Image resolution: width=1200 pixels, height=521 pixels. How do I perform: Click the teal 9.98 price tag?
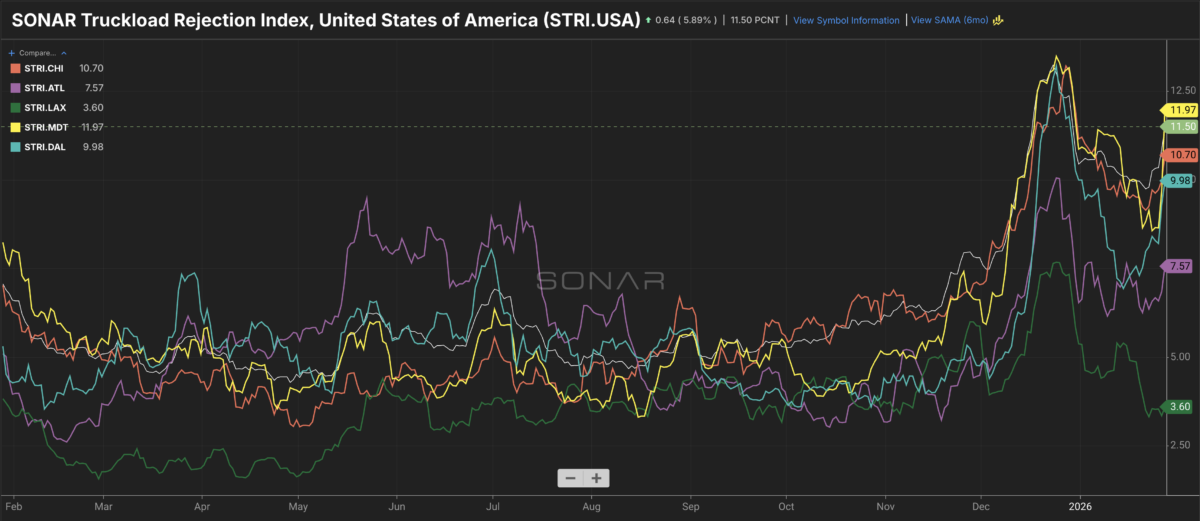pyautogui.click(x=1179, y=180)
